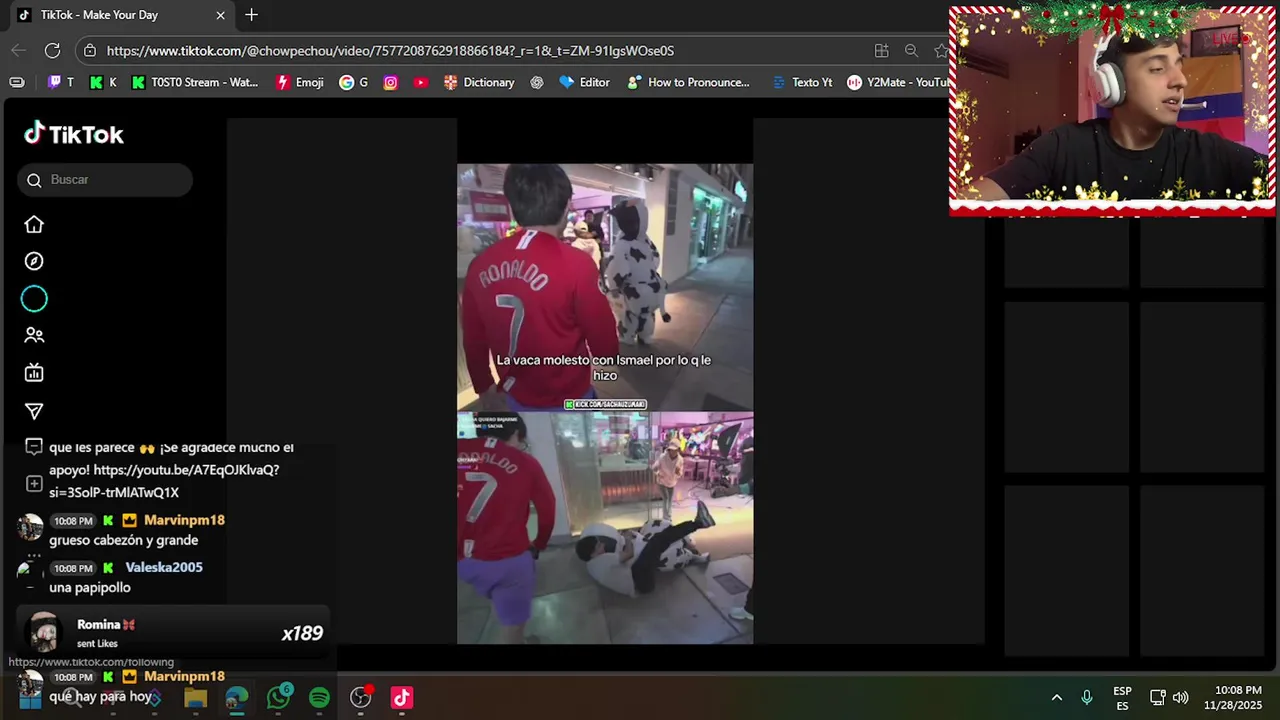Screen dimensions: 1280x720
Task: View site information lock icon
Action: coord(90,50)
